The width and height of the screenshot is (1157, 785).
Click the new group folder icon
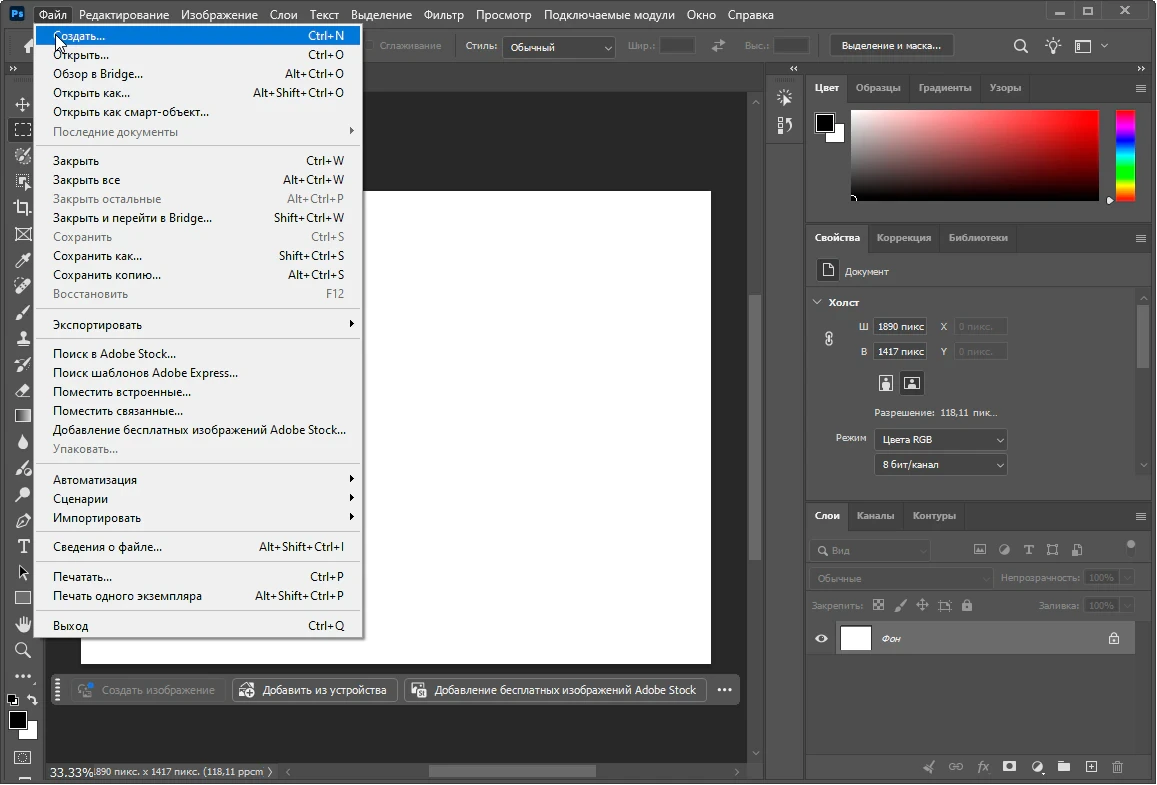[x=1063, y=767]
